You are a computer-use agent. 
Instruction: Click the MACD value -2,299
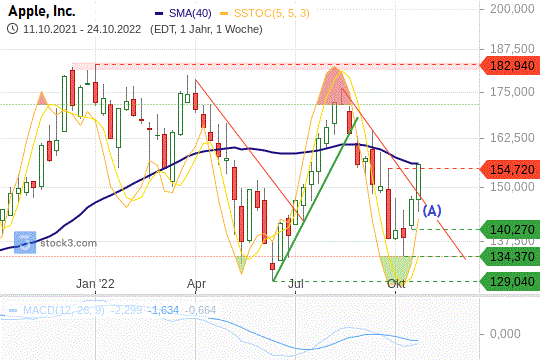tap(126, 310)
